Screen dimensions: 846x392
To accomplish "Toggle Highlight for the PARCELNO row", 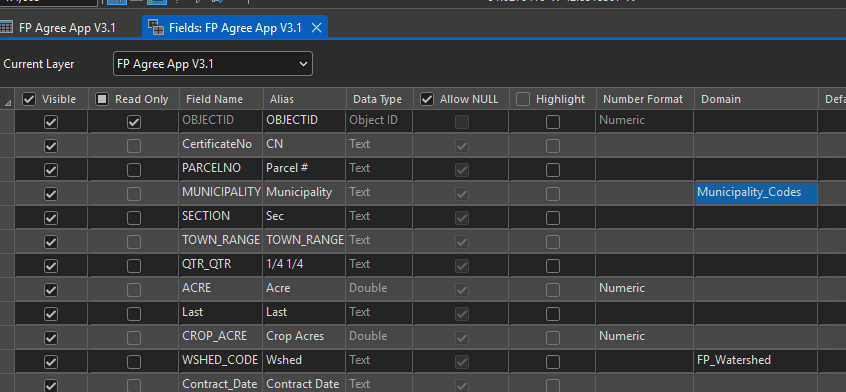I will [x=552, y=170].
